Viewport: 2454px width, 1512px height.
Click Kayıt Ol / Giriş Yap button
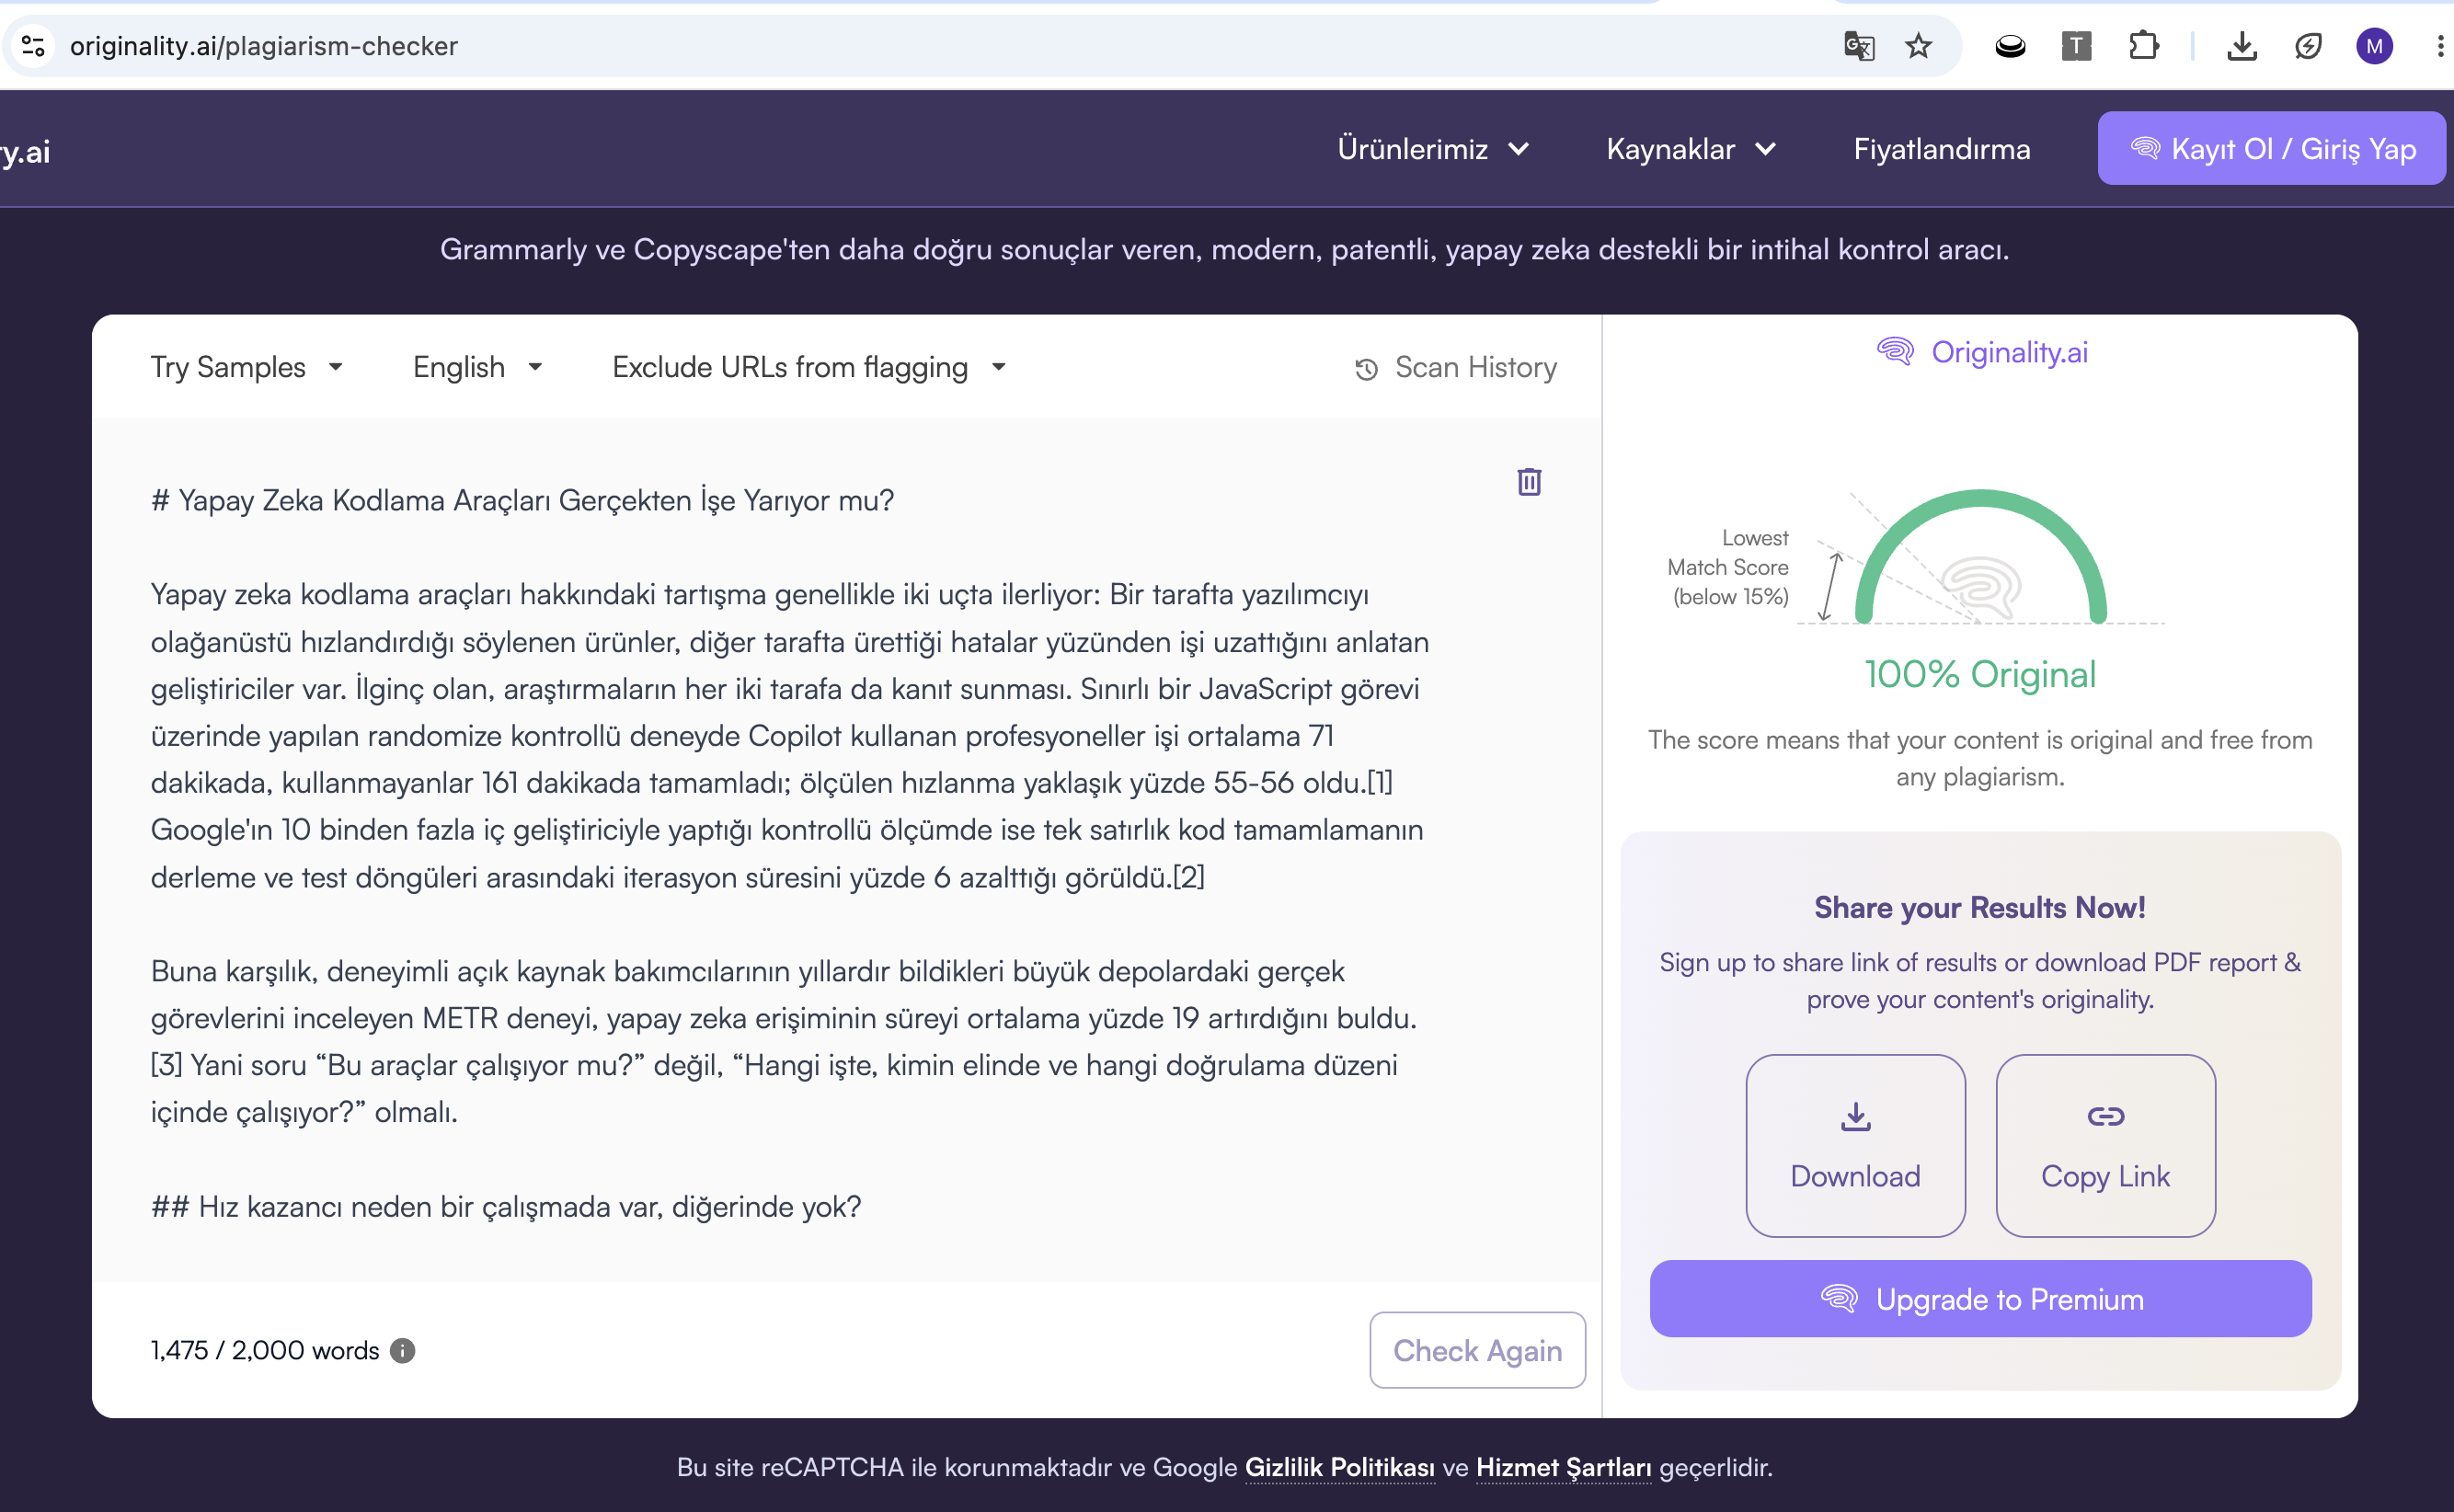click(2272, 148)
